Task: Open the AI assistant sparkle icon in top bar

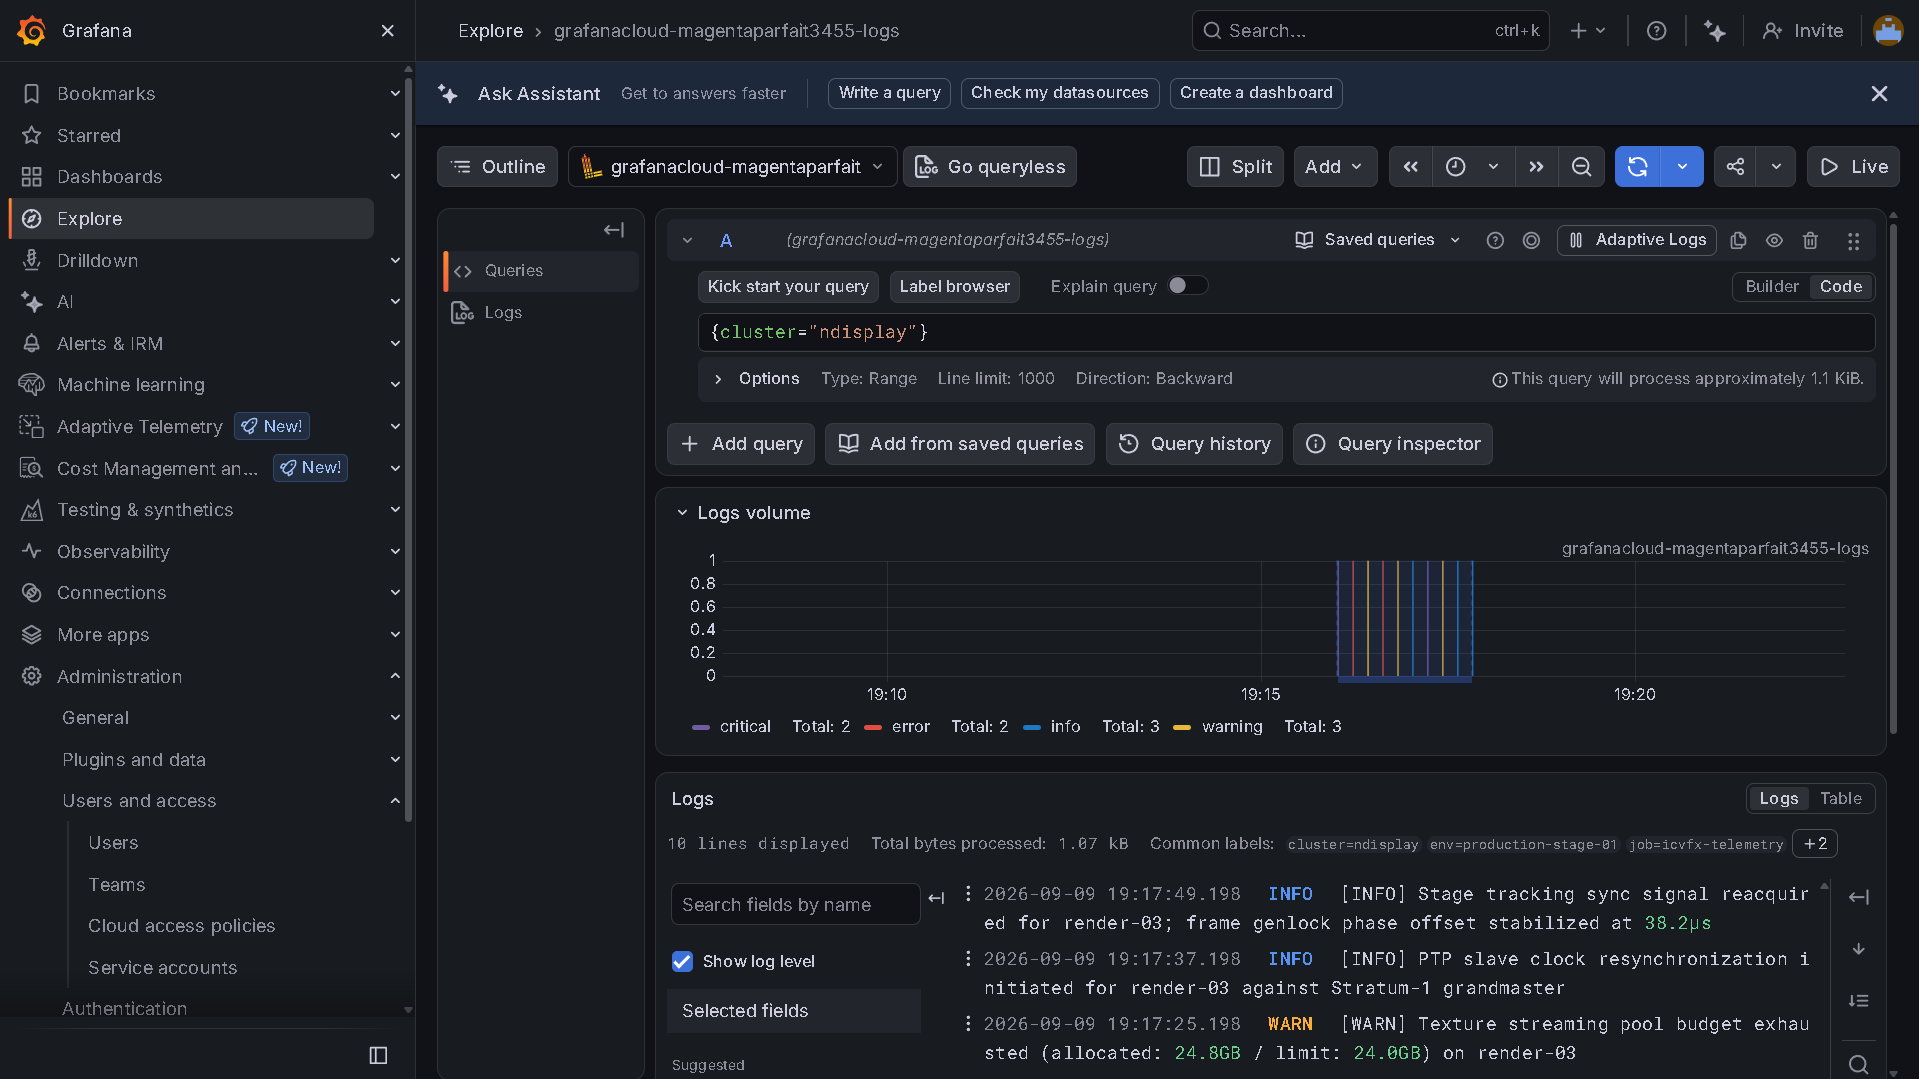Action: 1715,31
